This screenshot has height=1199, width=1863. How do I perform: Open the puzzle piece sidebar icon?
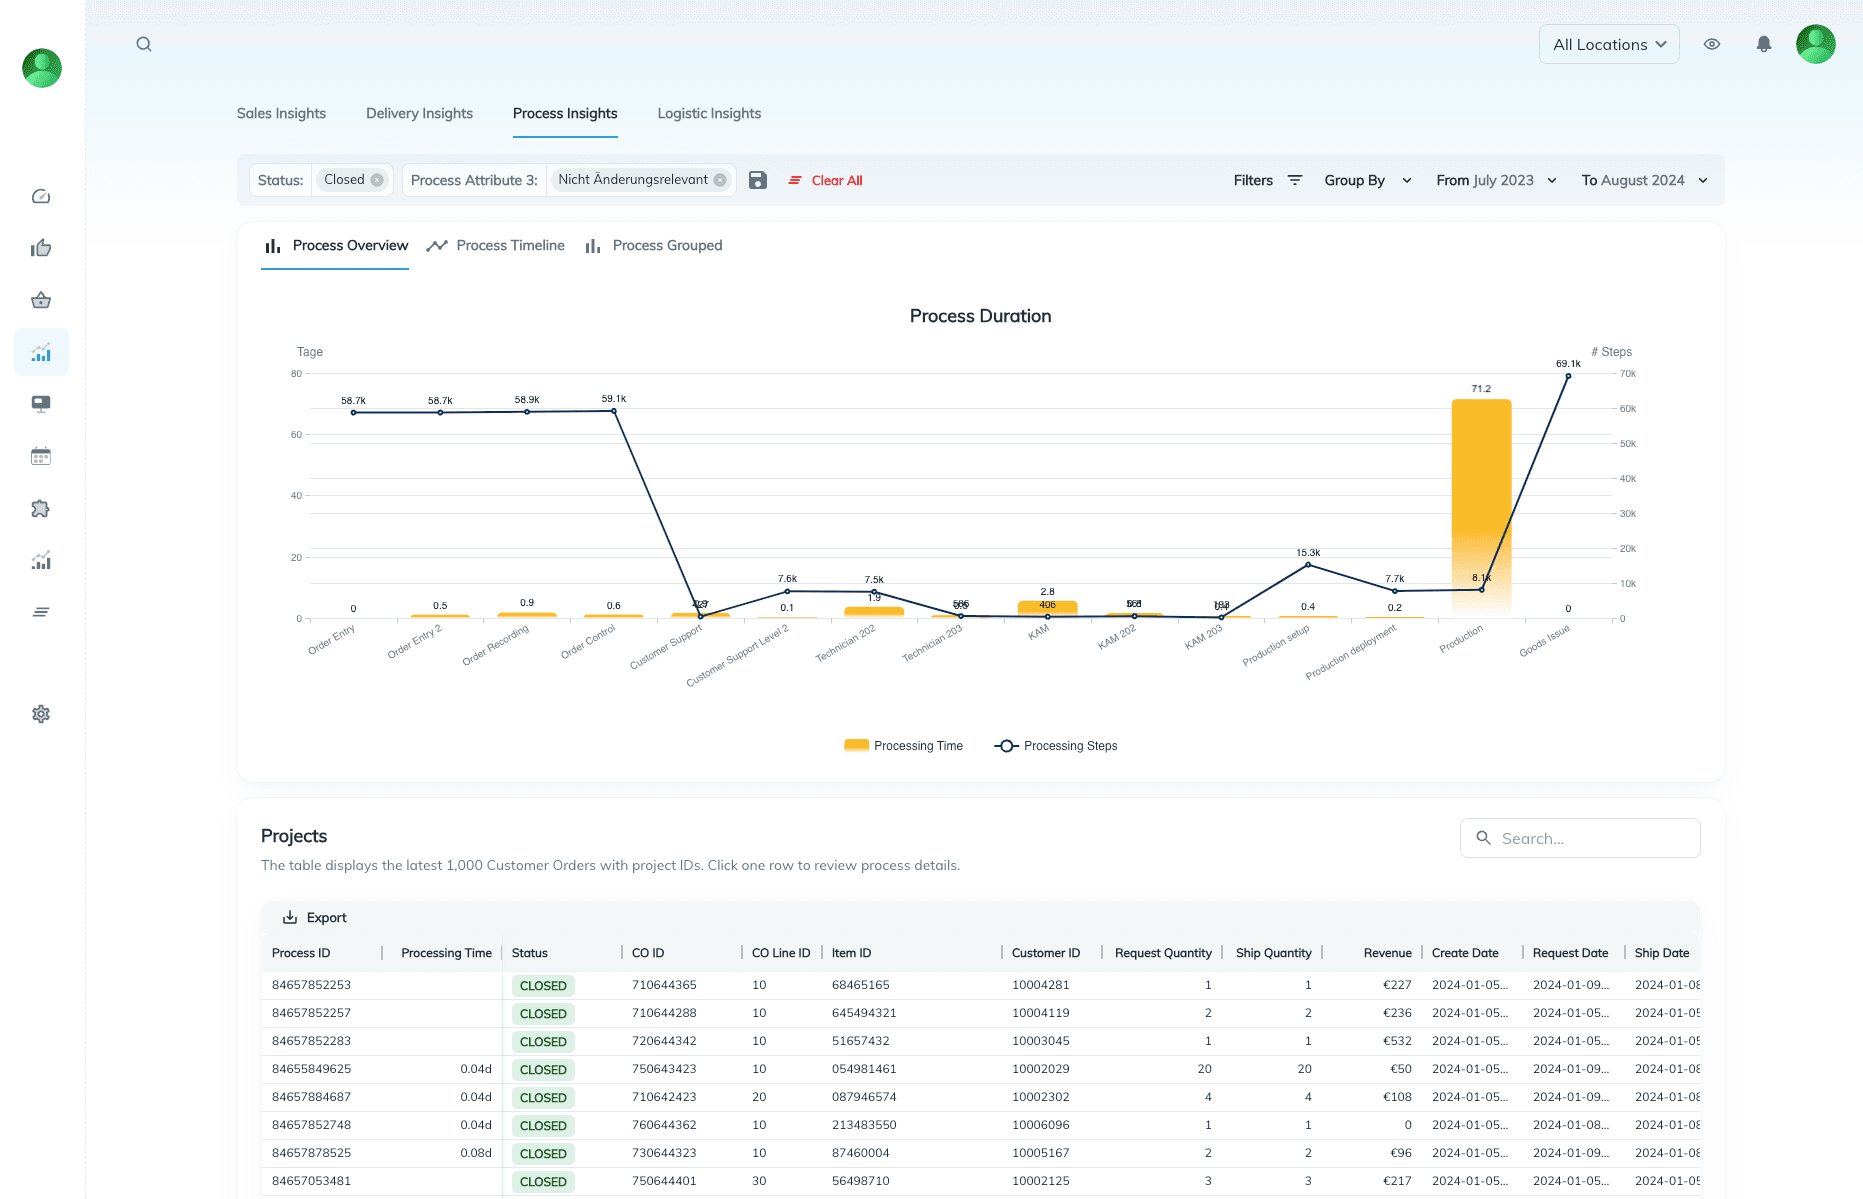41,508
